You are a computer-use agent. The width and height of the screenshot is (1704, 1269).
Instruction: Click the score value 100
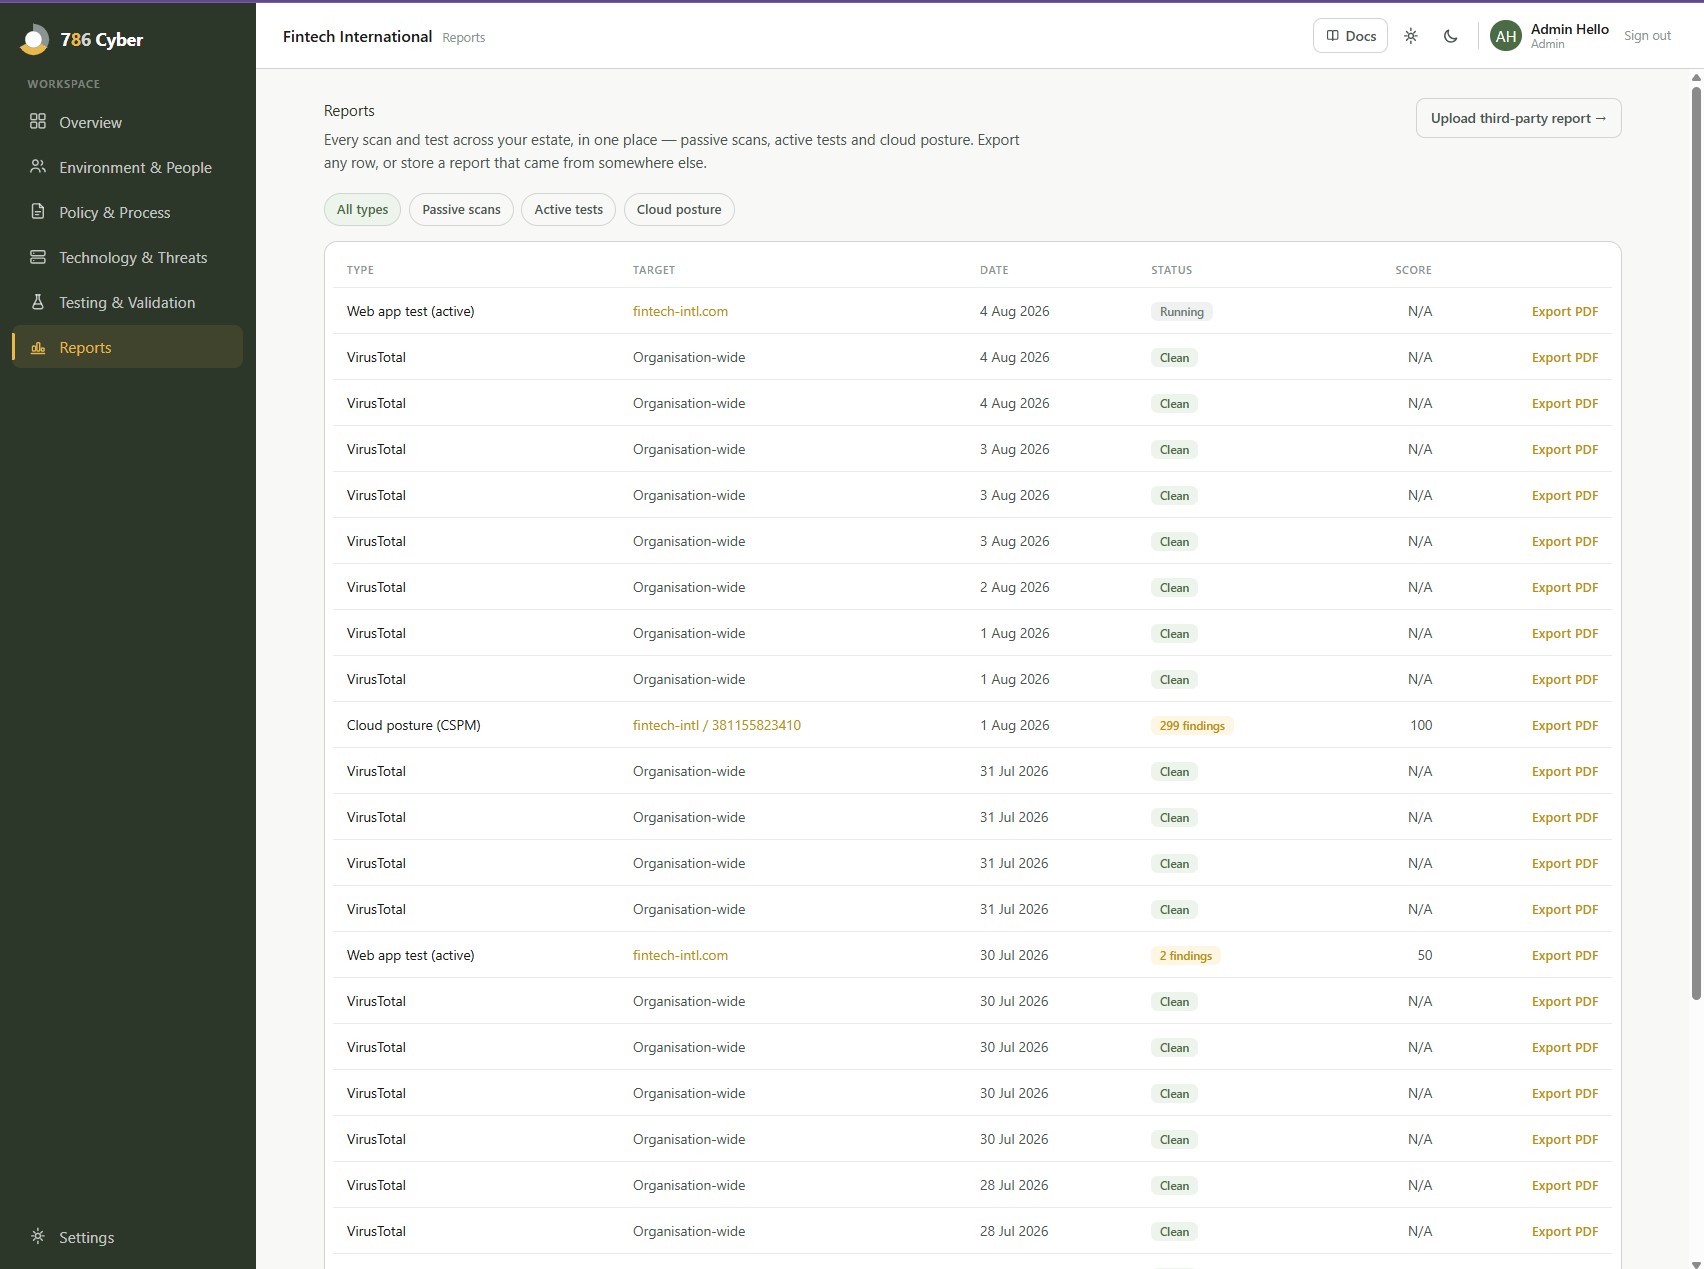pos(1421,725)
